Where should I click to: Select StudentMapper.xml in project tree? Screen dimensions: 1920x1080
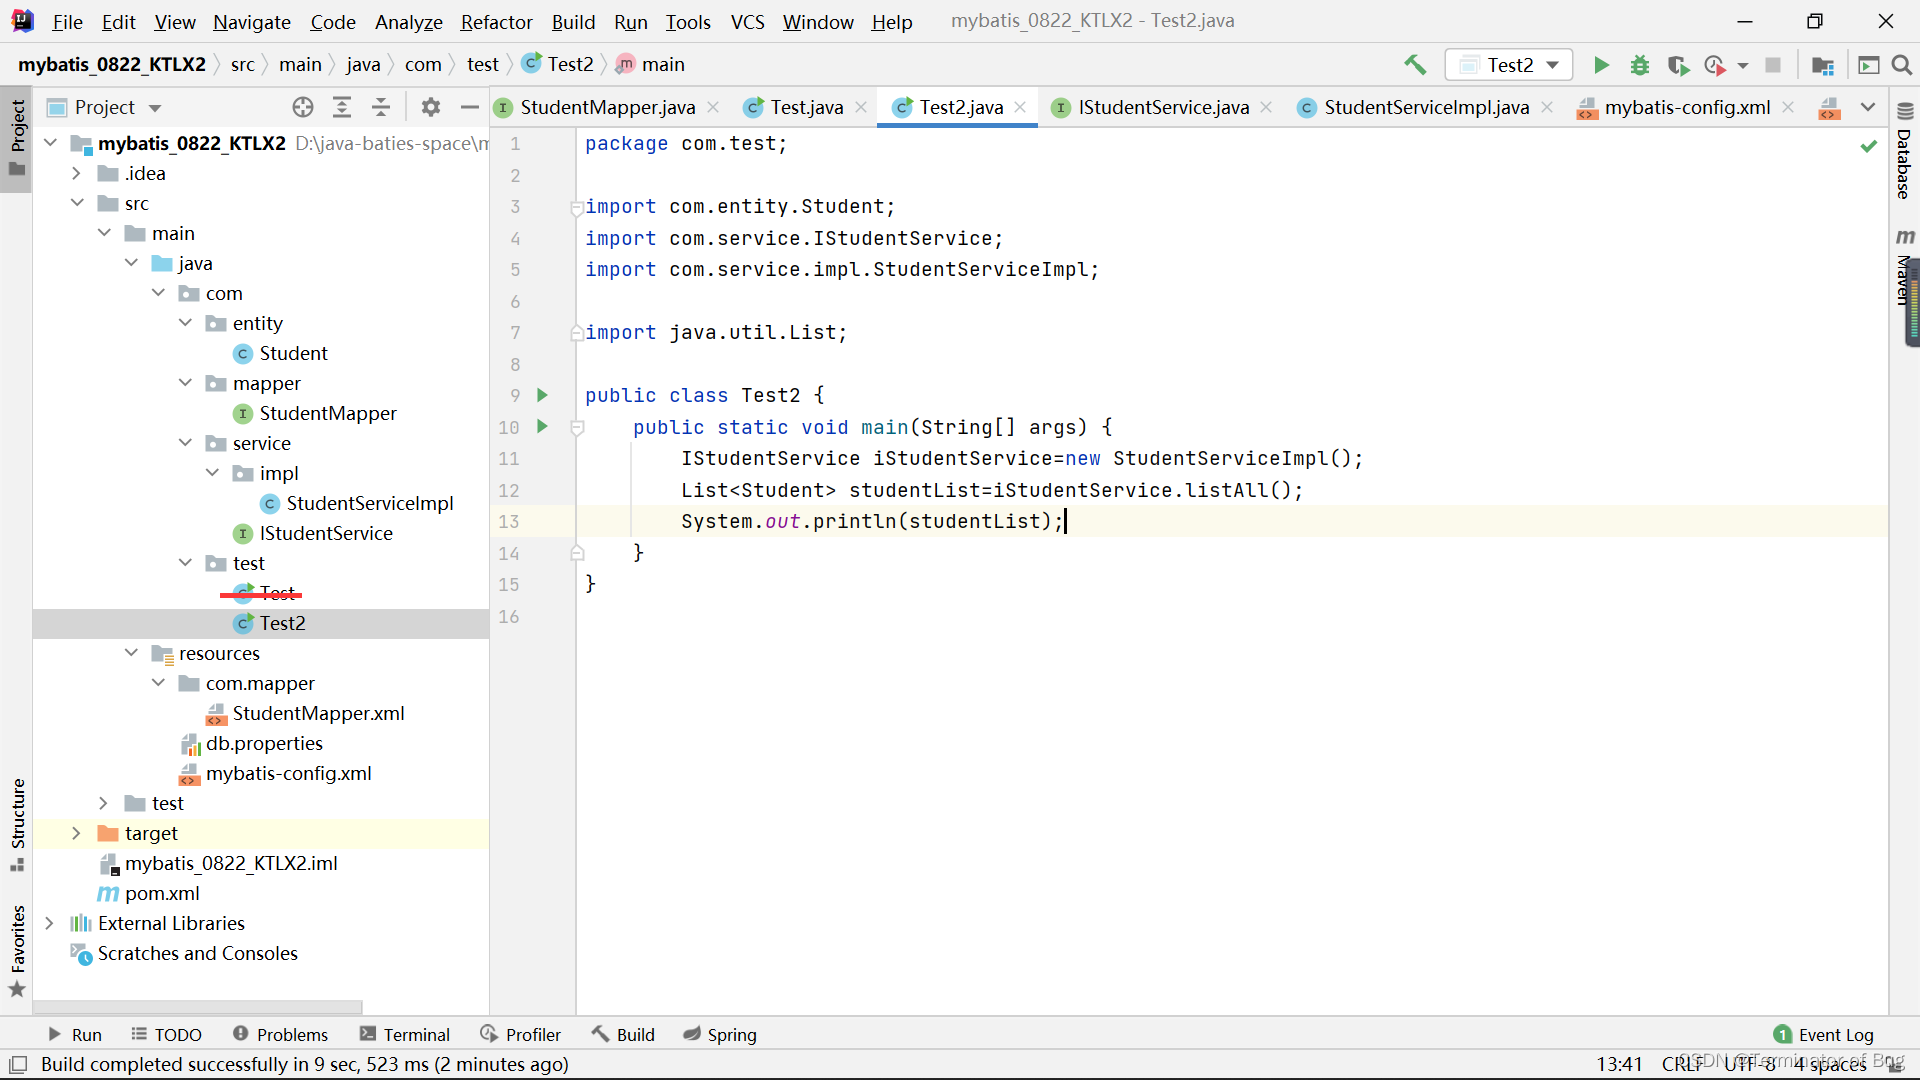[318, 713]
